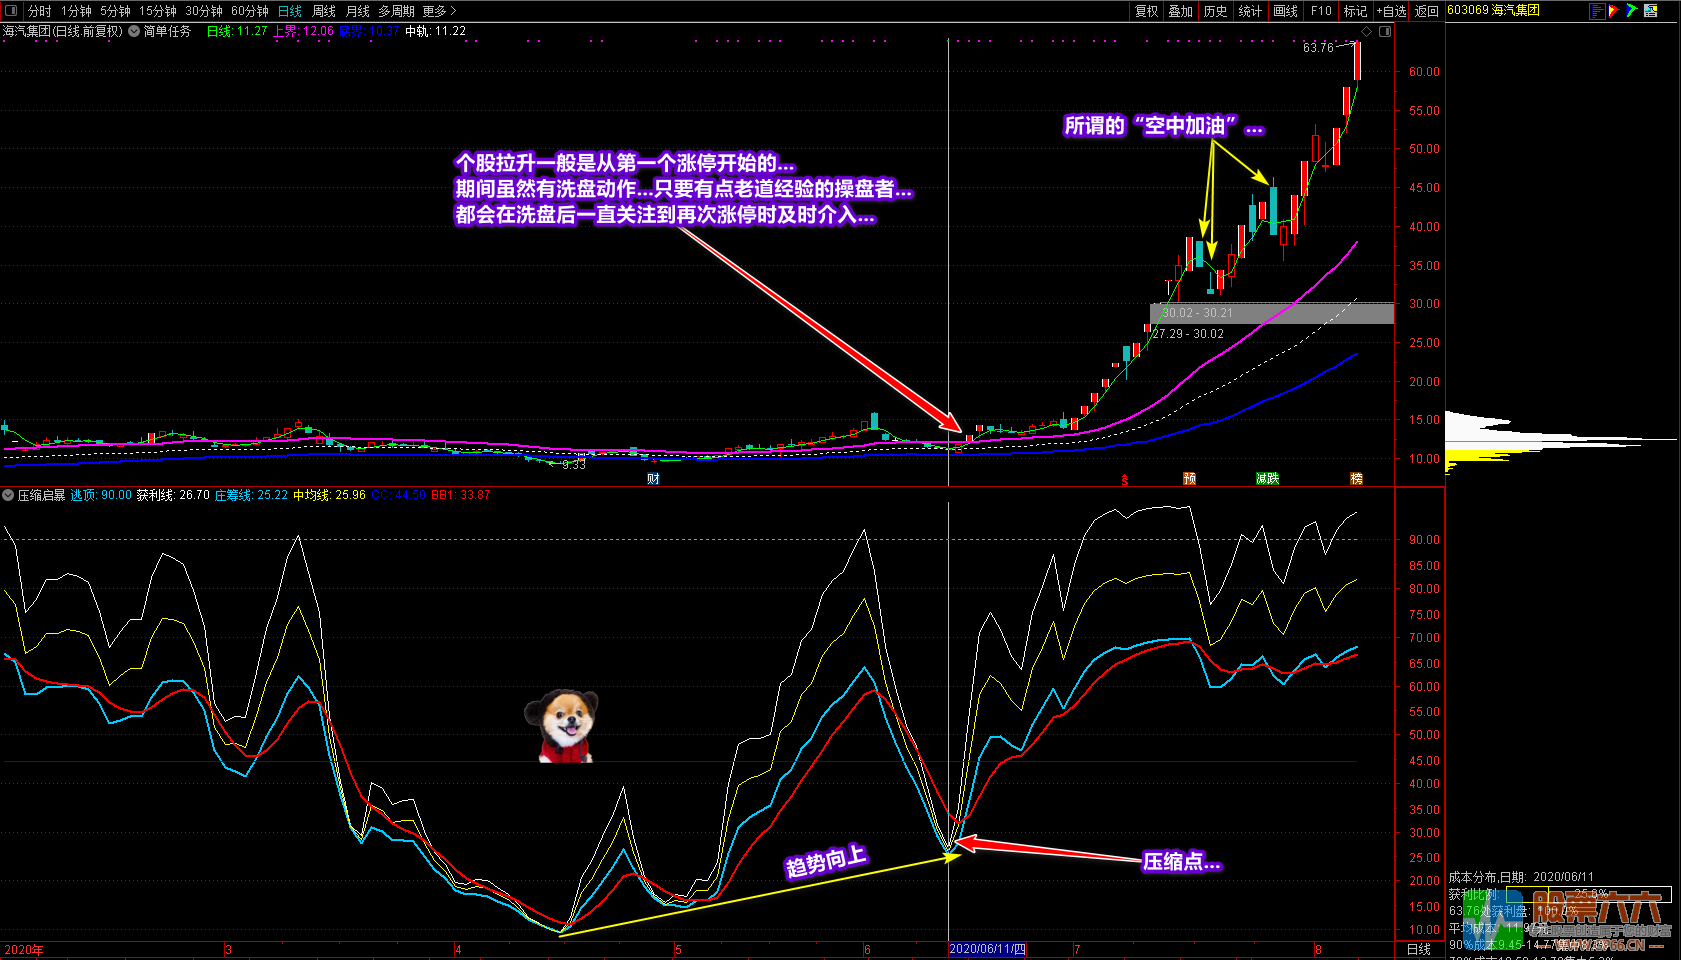1681x960 pixels.
Task: Open the 简单任务 dropdown arrow
Action: coord(134,32)
